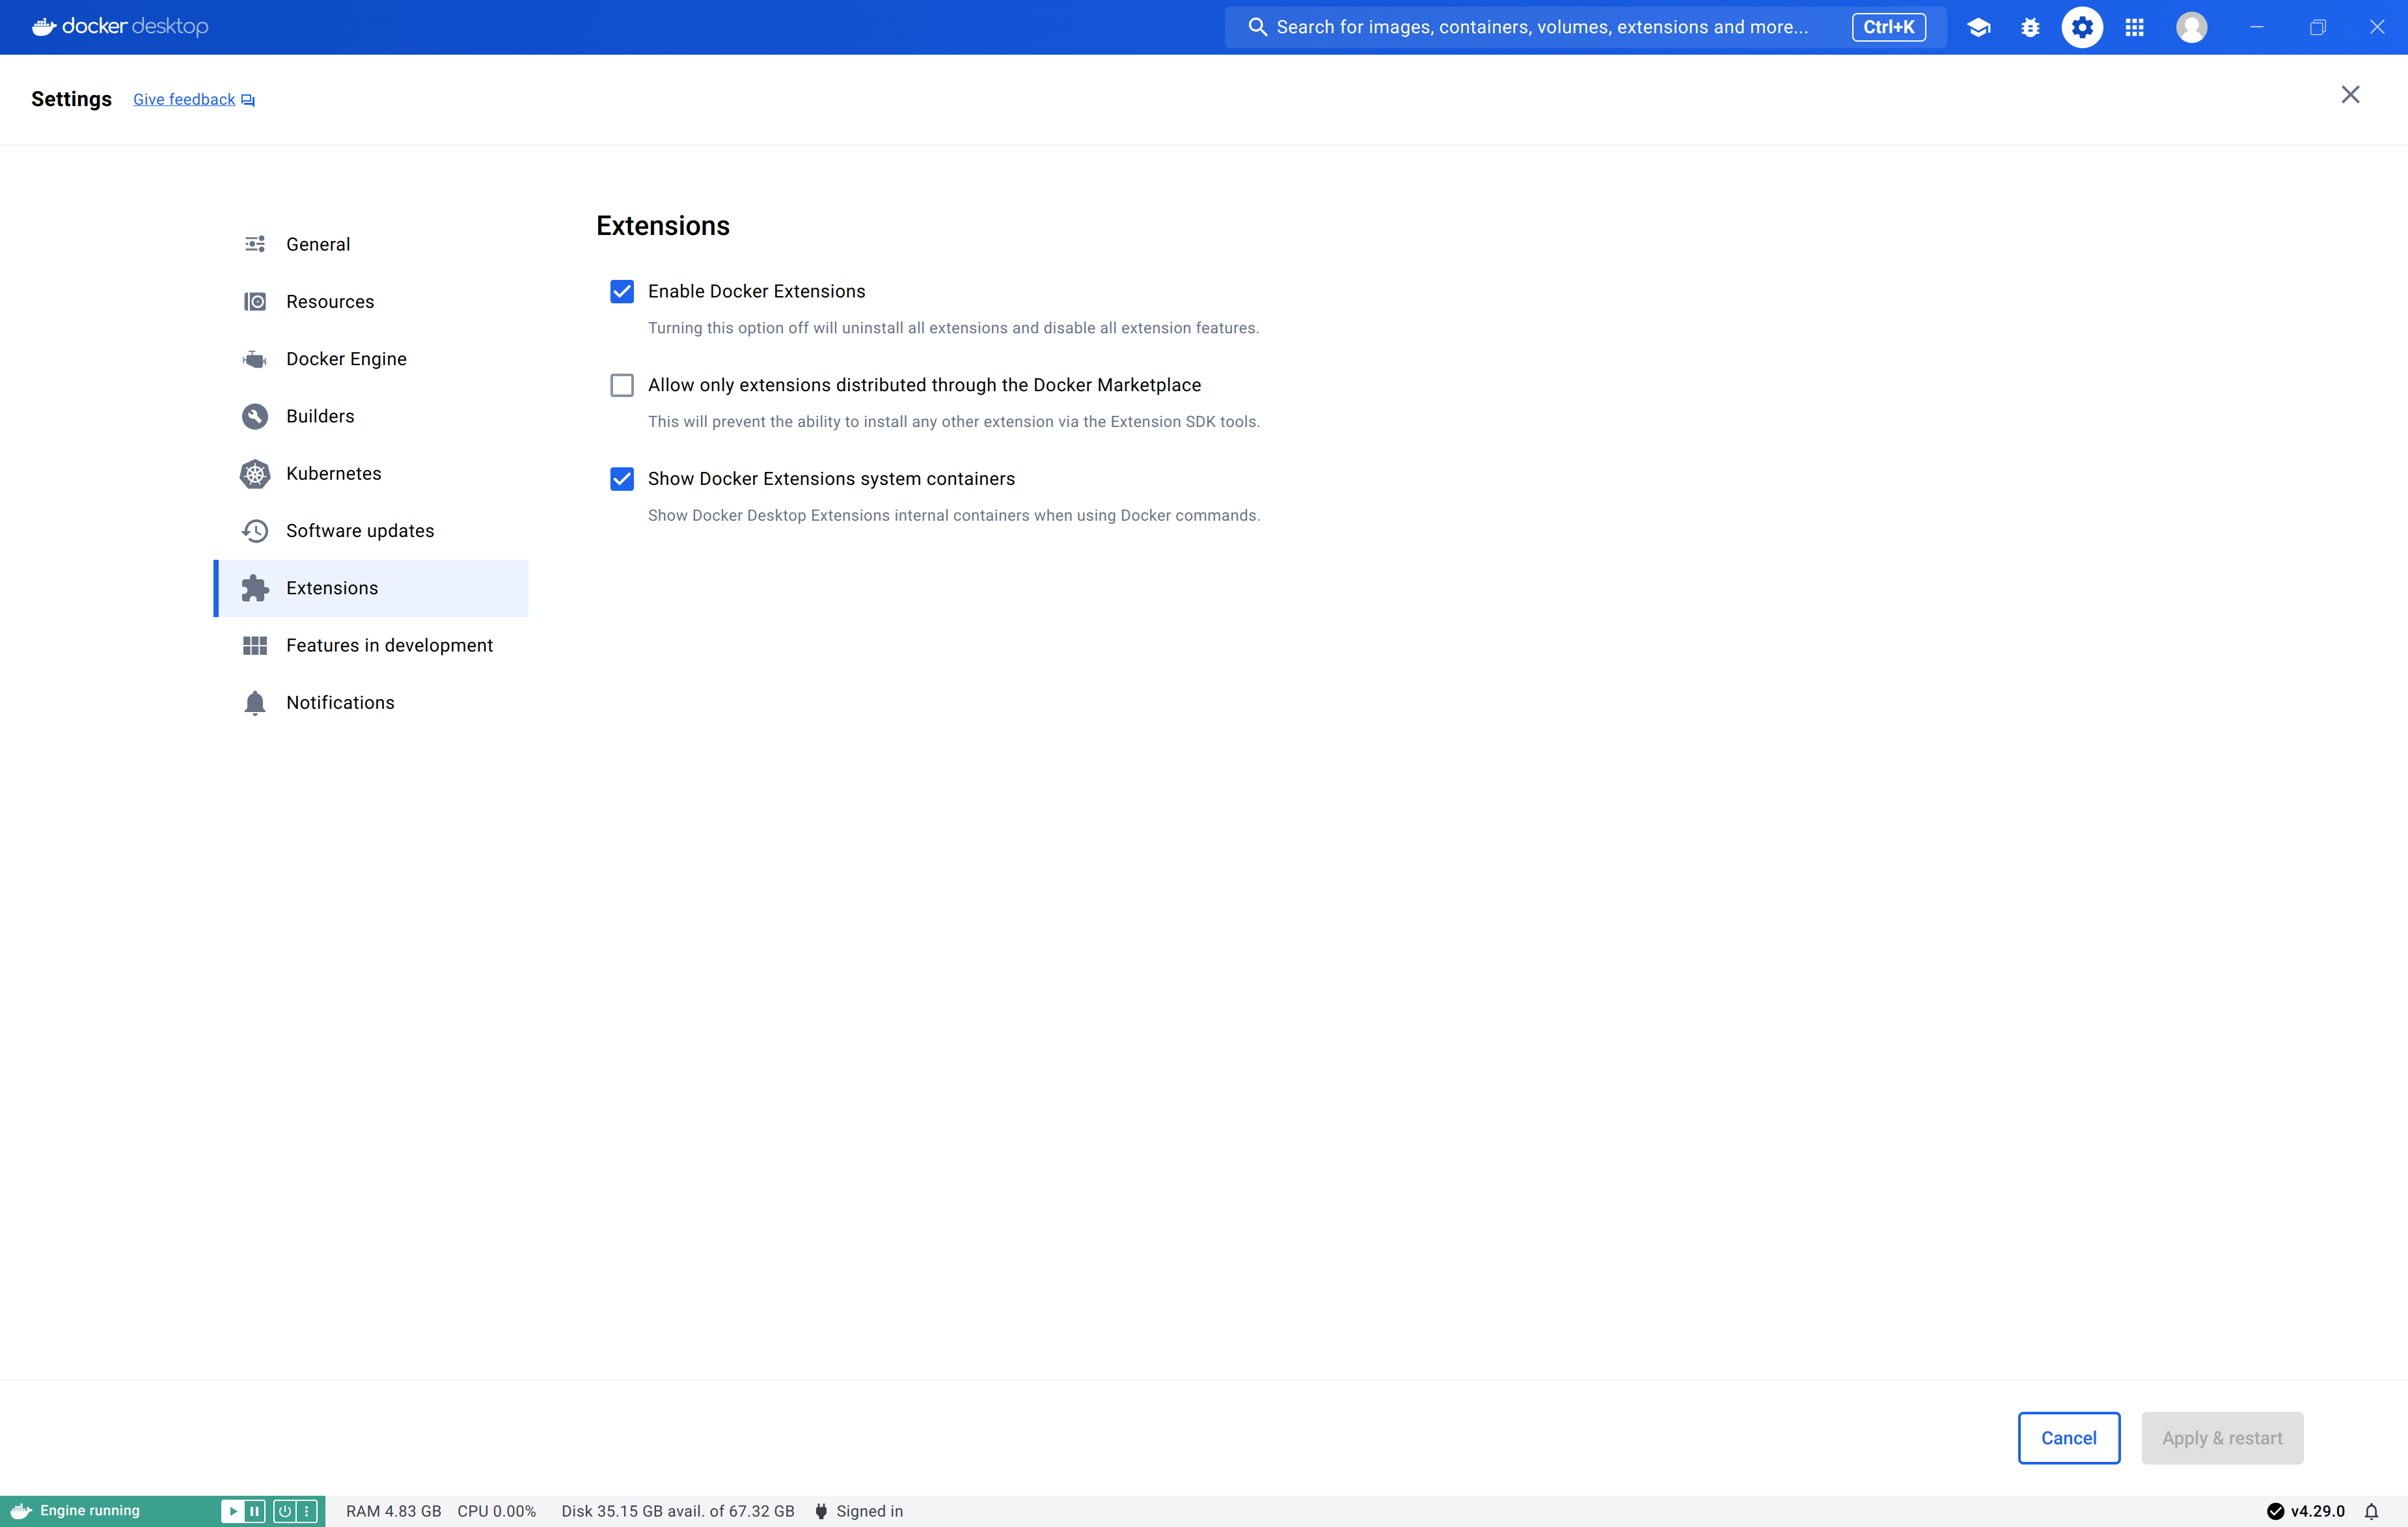Click the Notifications bell icon in sidebar
The image size is (2408, 1527).
pos(255,703)
